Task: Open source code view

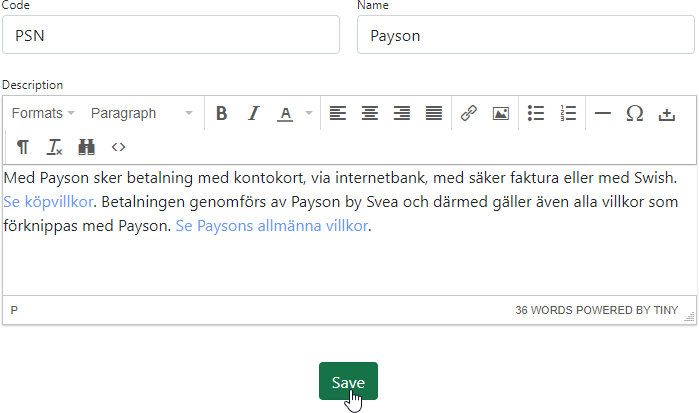Action: point(118,147)
